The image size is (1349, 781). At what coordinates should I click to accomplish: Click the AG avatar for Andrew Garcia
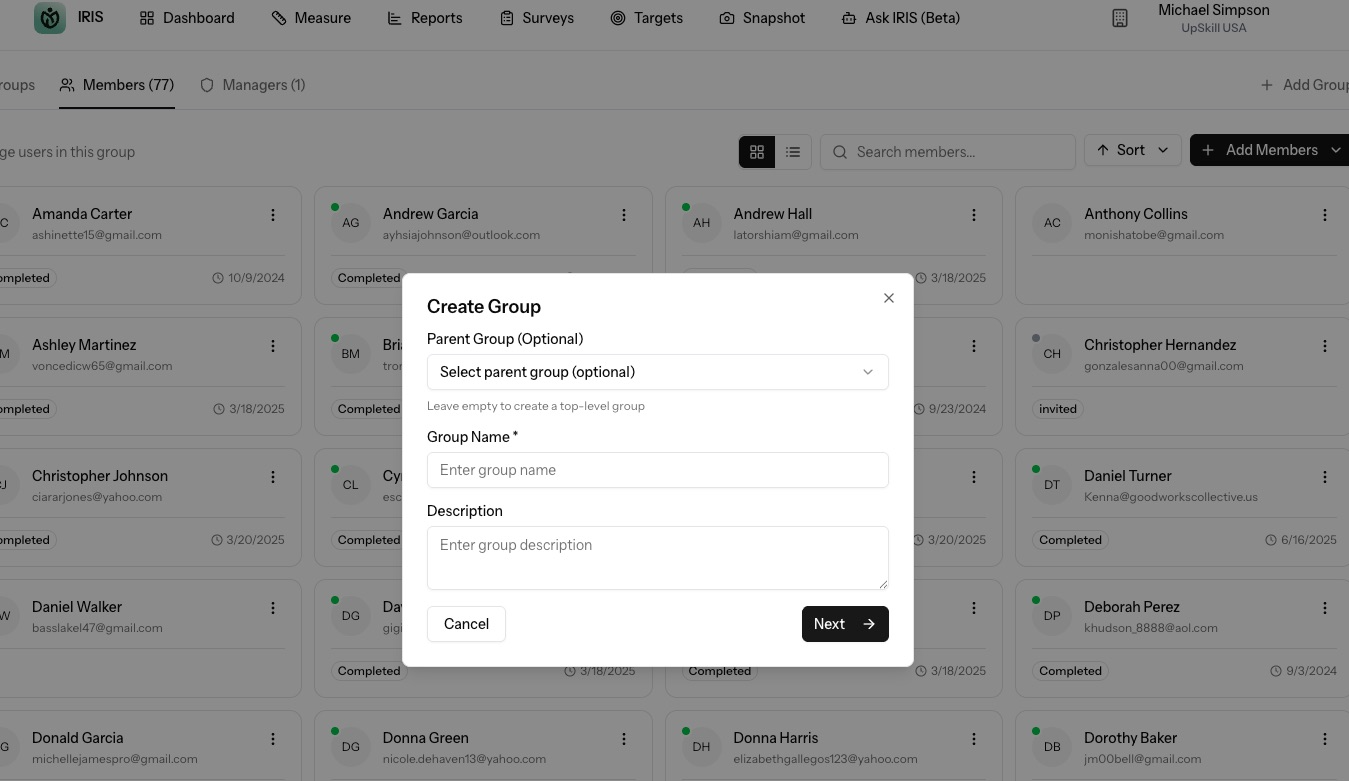click(351, 223)
